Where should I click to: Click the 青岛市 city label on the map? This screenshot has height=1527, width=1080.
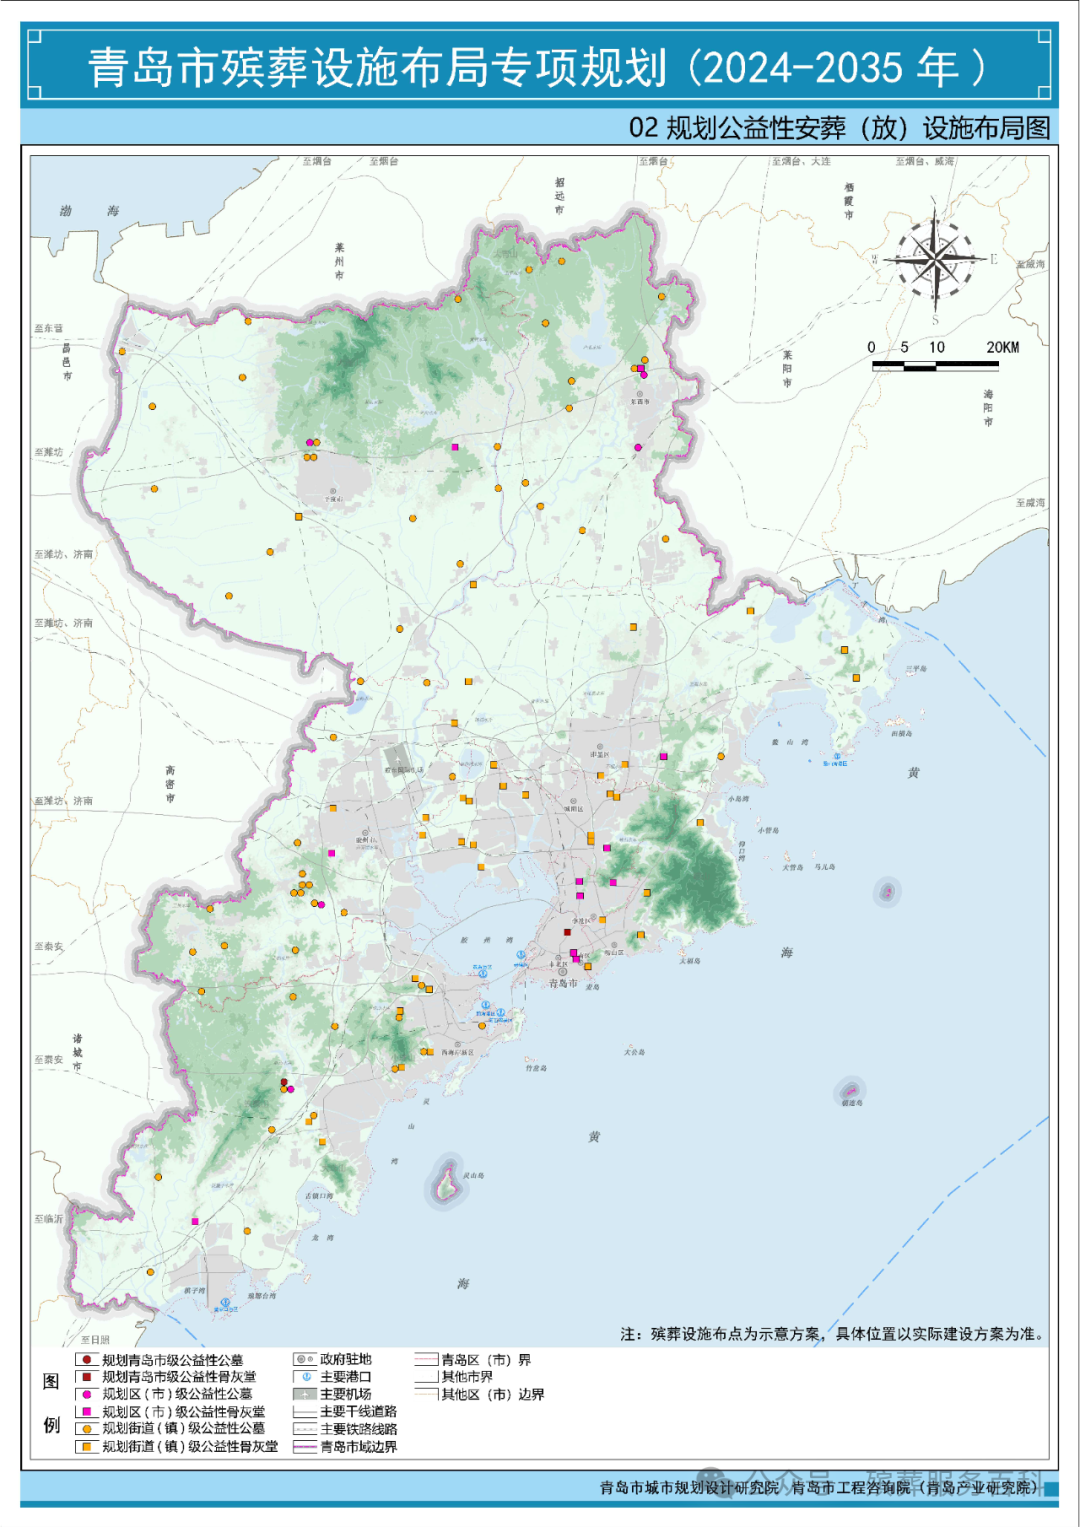tap(563, 983)
